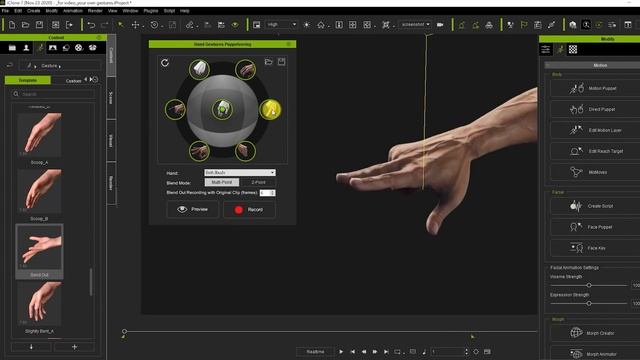The width and height of the screenshot is (640, 360).
Task: Click the sliders tab icon in Modify panel
Action: [x=546, y=50]
